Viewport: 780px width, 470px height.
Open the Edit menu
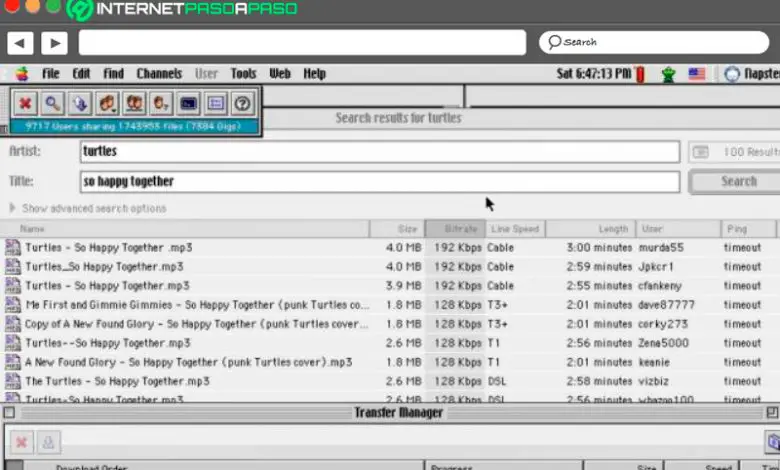tap(81, 74)
